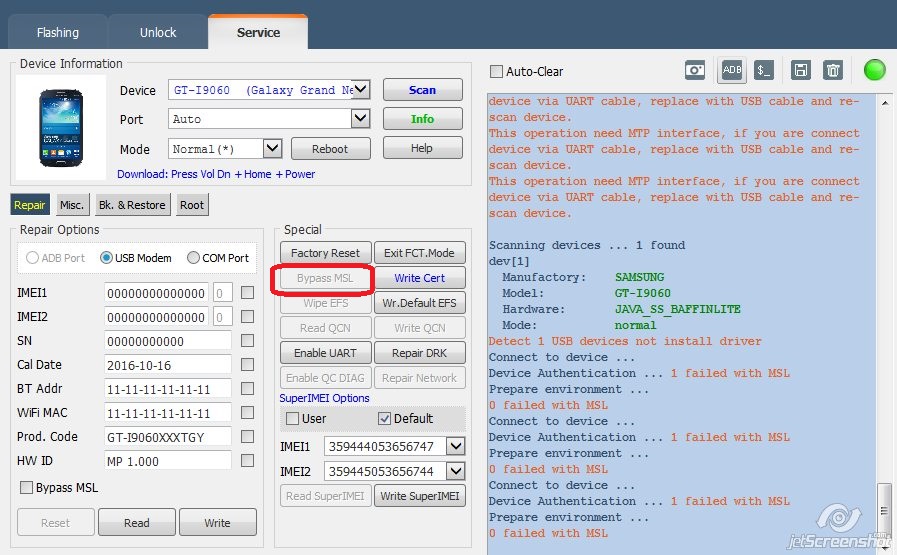This screenshot has width=897, height=555.
Task: Open the SuperIMEI IMEI1 dropdown
Action: (456, 446)
